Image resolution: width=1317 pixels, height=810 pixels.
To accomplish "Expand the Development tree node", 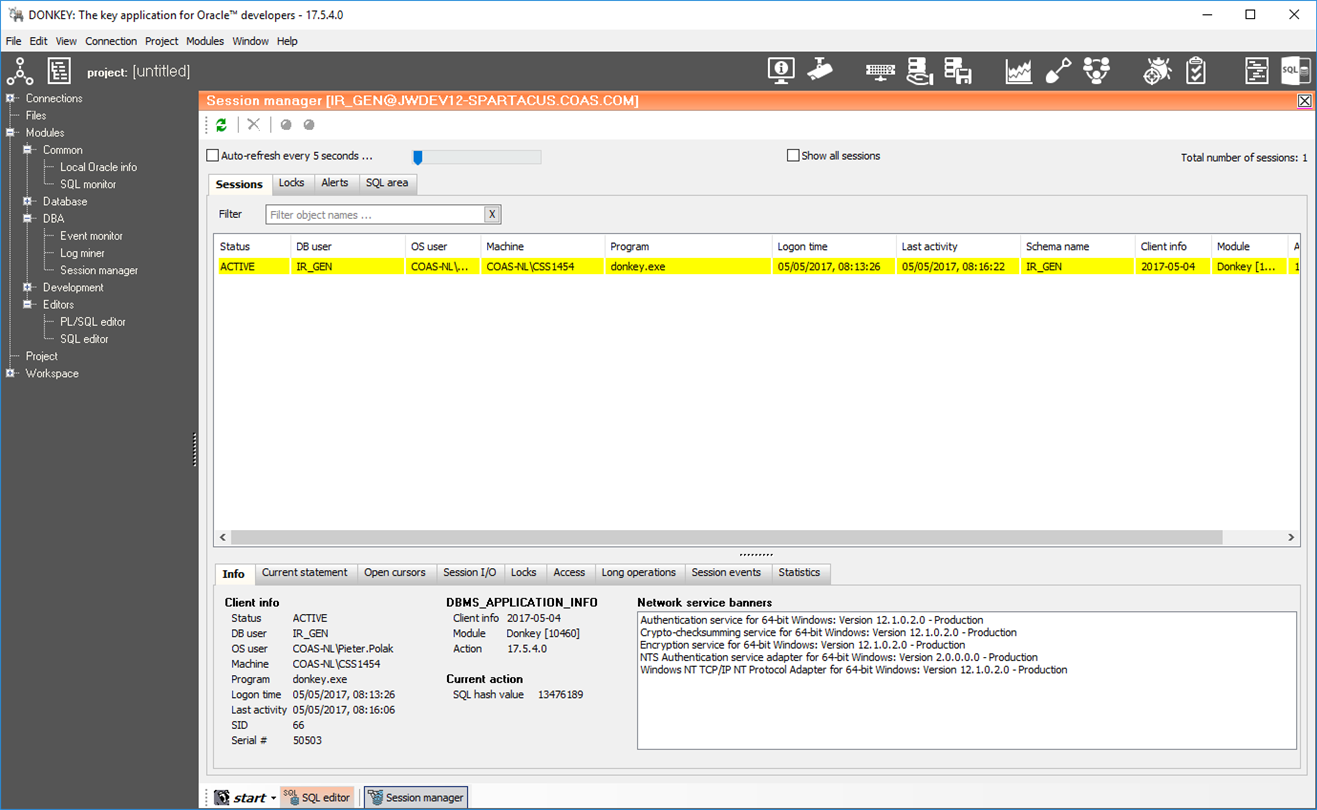I will click(x=28, y=288).
